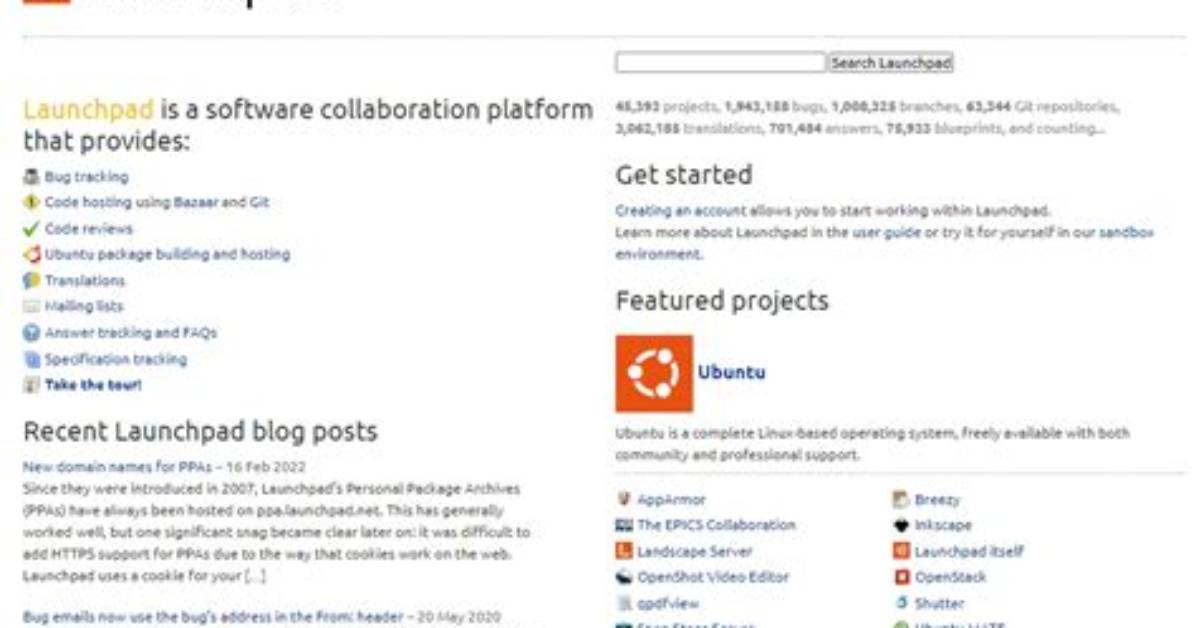Click the EPICS Collaboration project icon
The image size is (1196, 628).
click(x=624, y=525)
